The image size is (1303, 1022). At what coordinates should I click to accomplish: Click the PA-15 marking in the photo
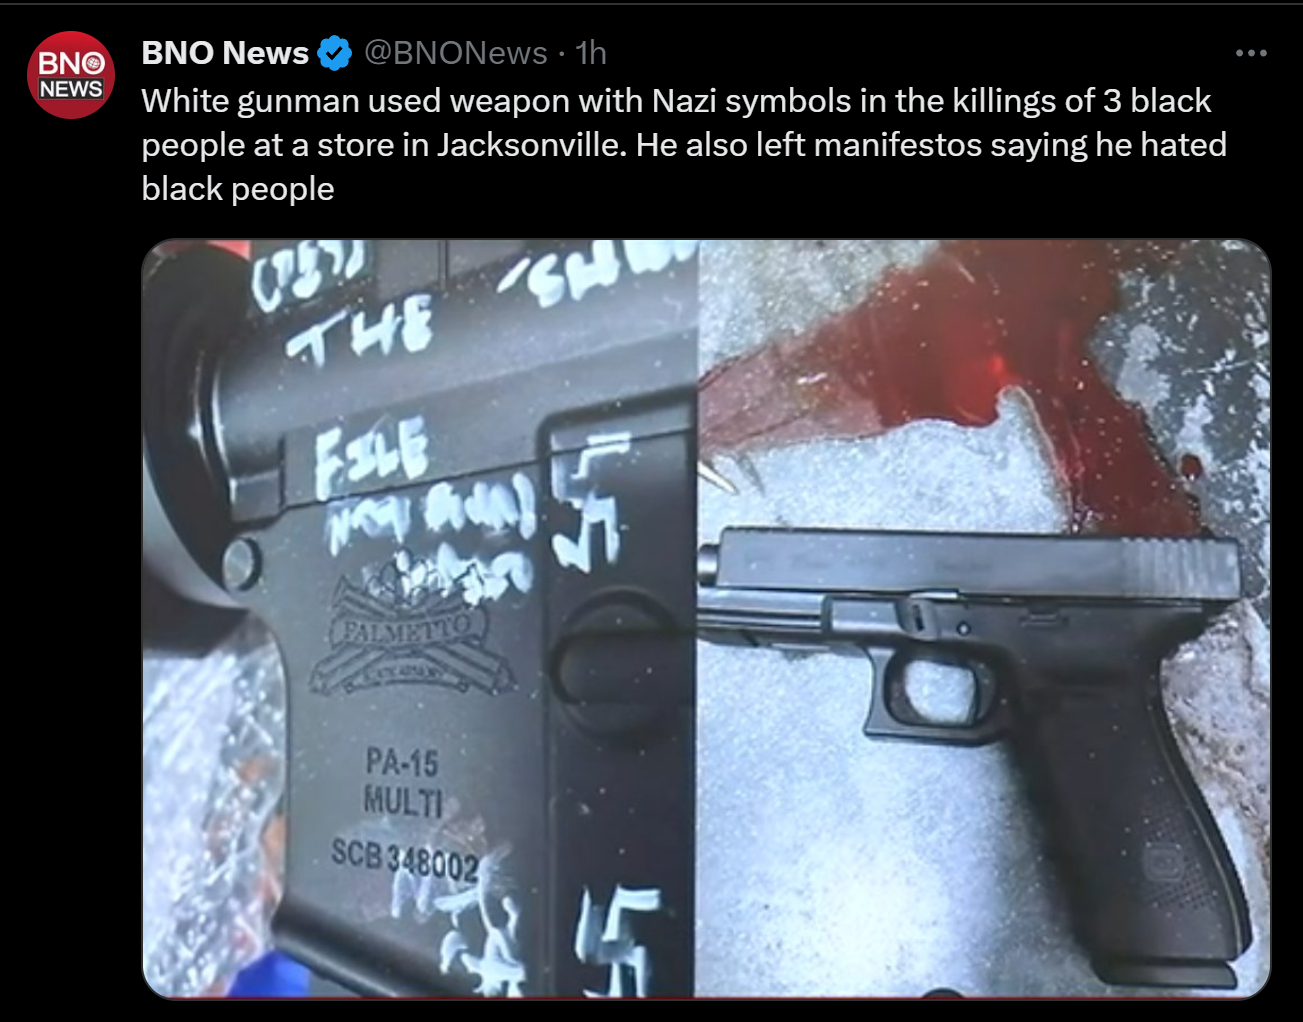402,763
